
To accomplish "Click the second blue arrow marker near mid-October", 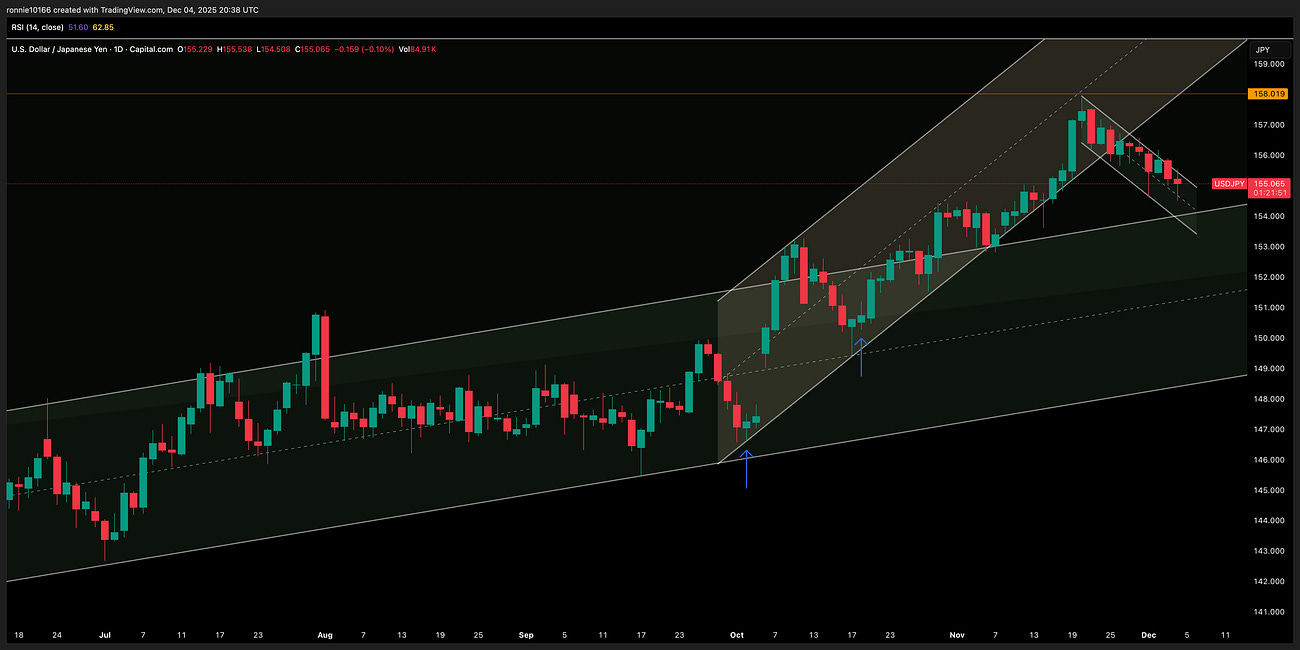I will pos(860,355).
